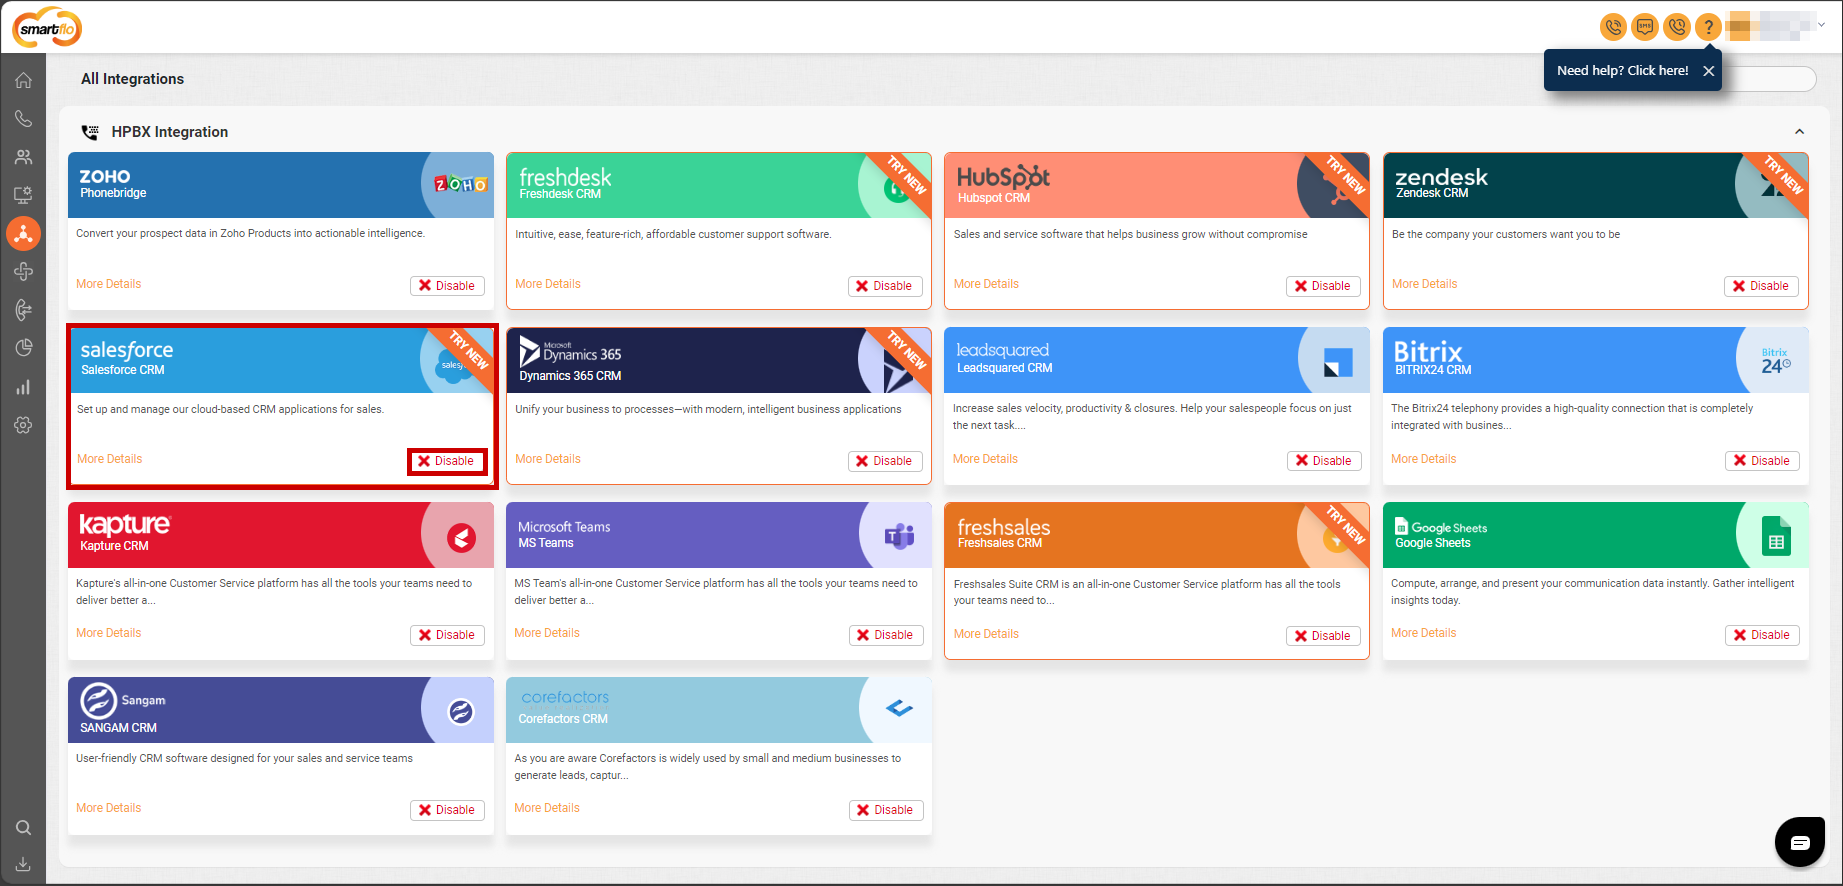Open the Home icon in the sidebar
The image size is (1843, 886).
tap(23, 80)
